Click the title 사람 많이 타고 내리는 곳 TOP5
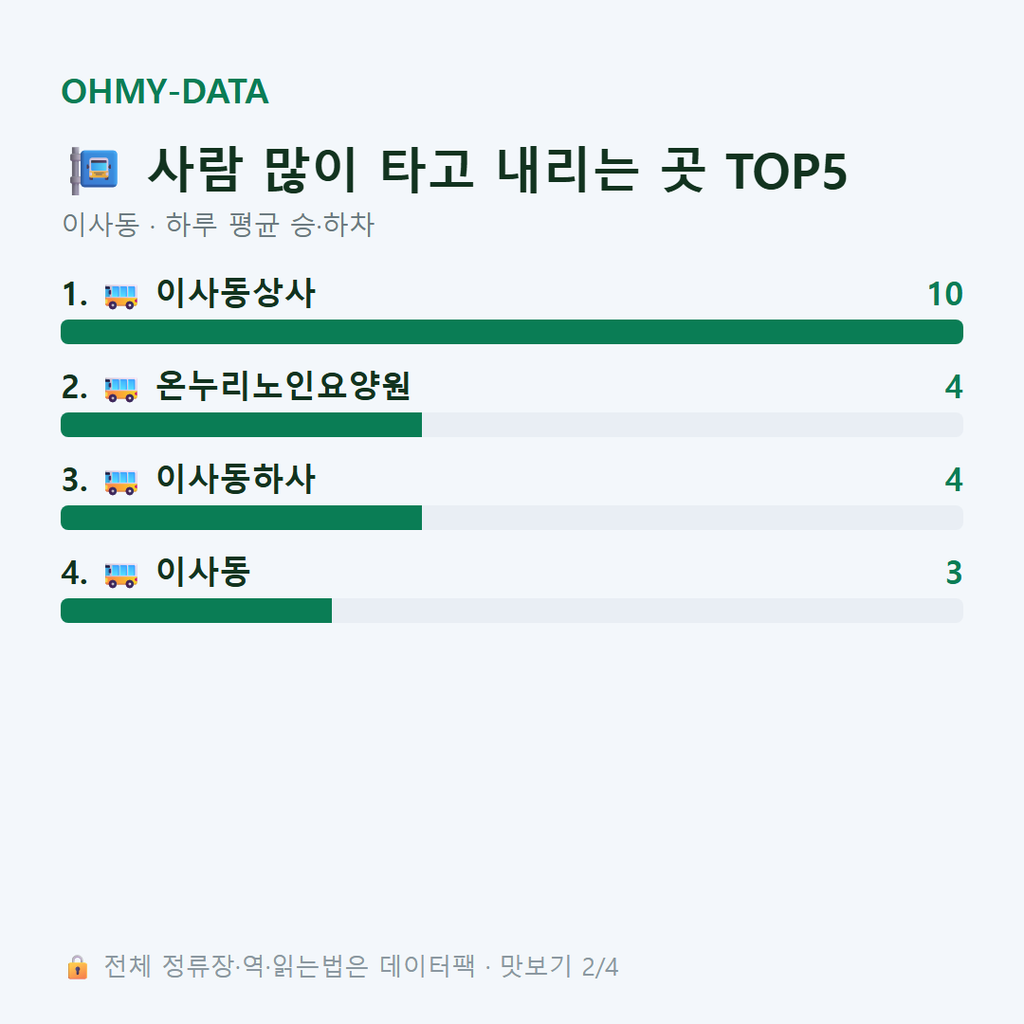1024x1024 pixels. tap(497, 170)
